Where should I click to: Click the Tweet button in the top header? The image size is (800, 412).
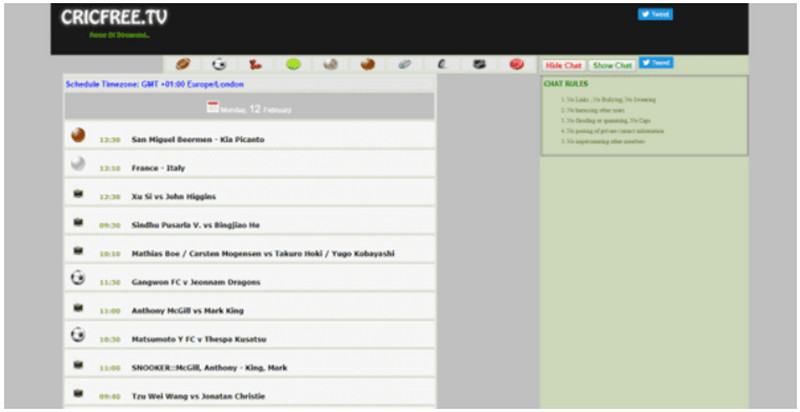(x=655, y=15)
